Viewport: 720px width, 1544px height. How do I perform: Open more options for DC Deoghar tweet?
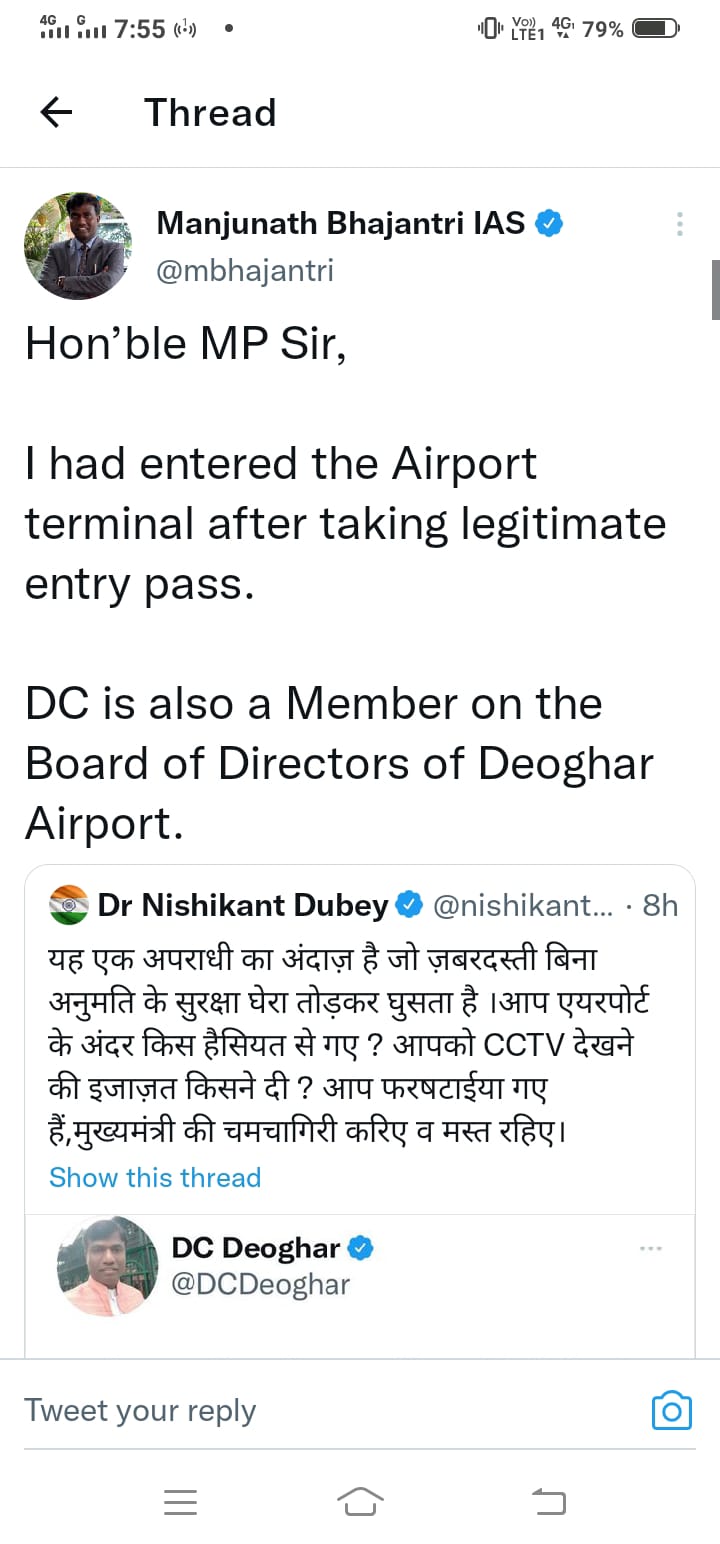(x=650, y=1248)
